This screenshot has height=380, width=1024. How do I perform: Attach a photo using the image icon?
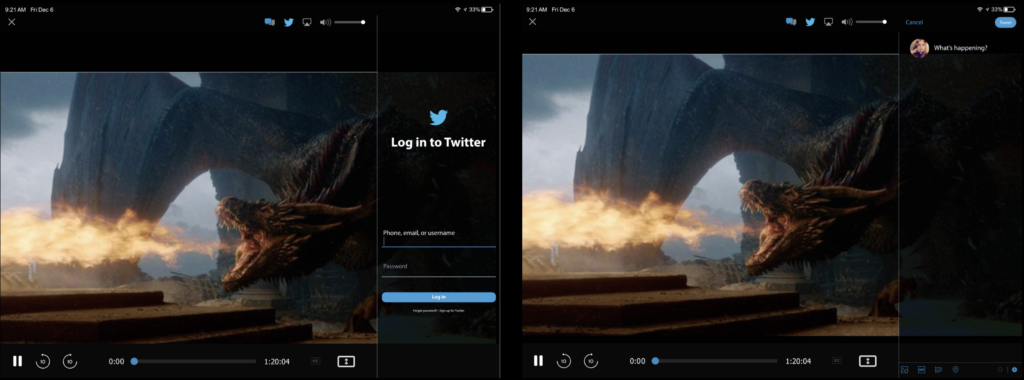tap(904, 370)
